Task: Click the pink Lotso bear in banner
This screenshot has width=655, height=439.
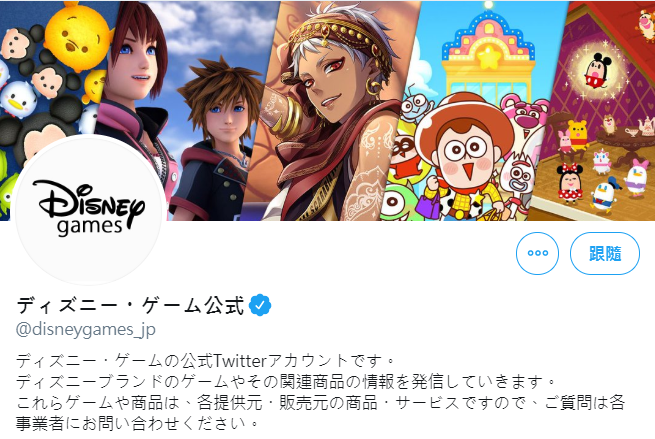Action: pyautogui.click(x=526, y=117)
